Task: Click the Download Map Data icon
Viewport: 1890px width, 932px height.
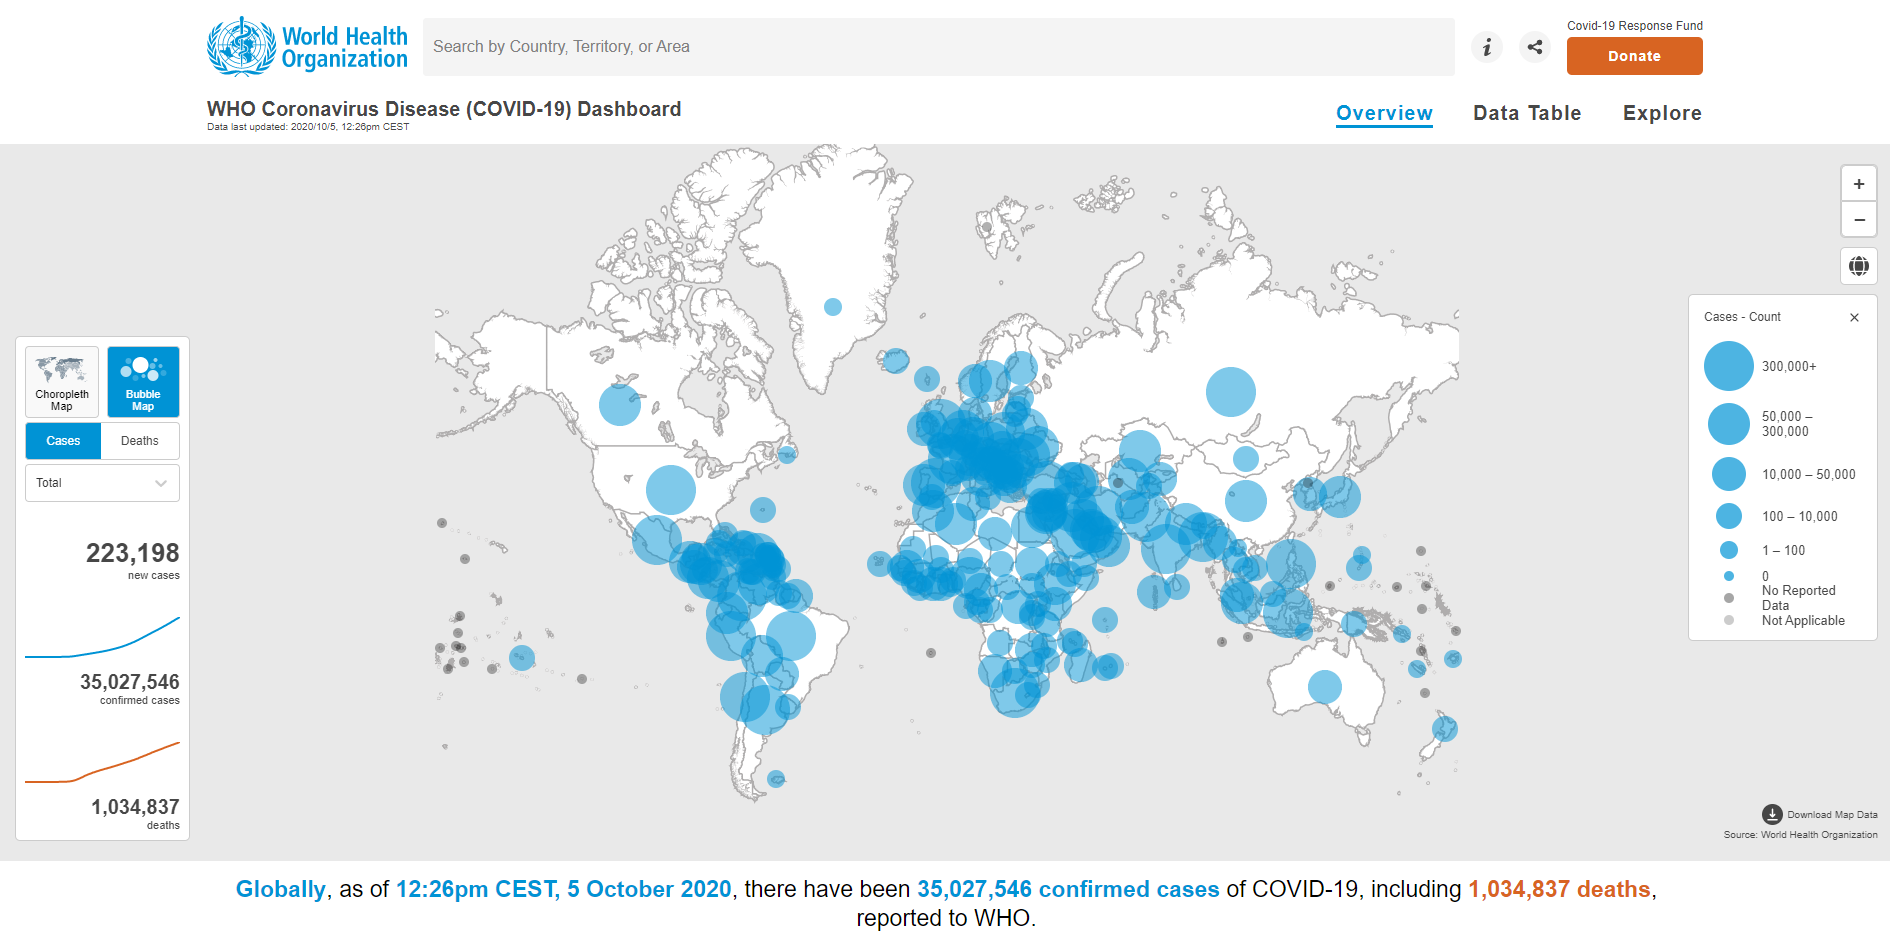Action: [1772, 814]
